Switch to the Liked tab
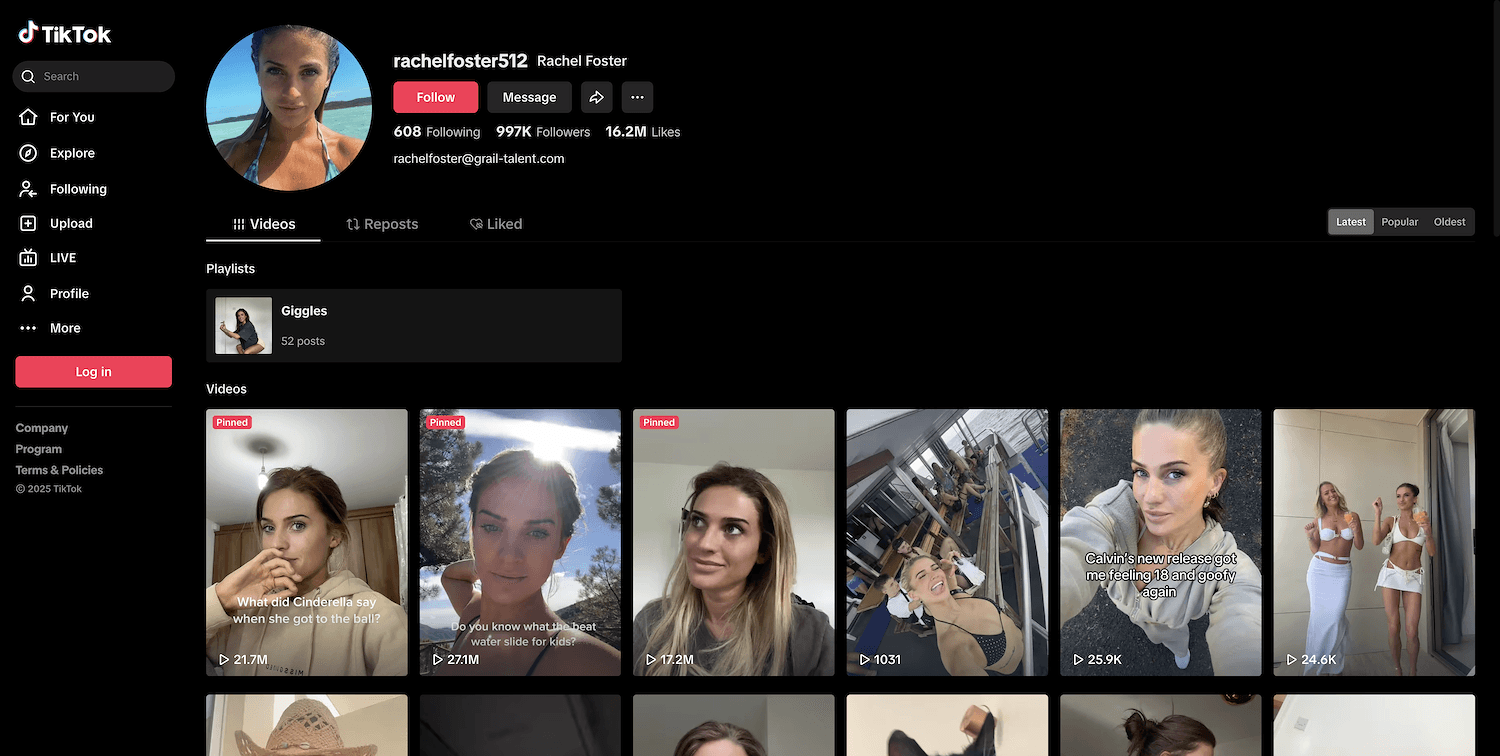This screenshot has height=756, width=1500. [496, 224]
